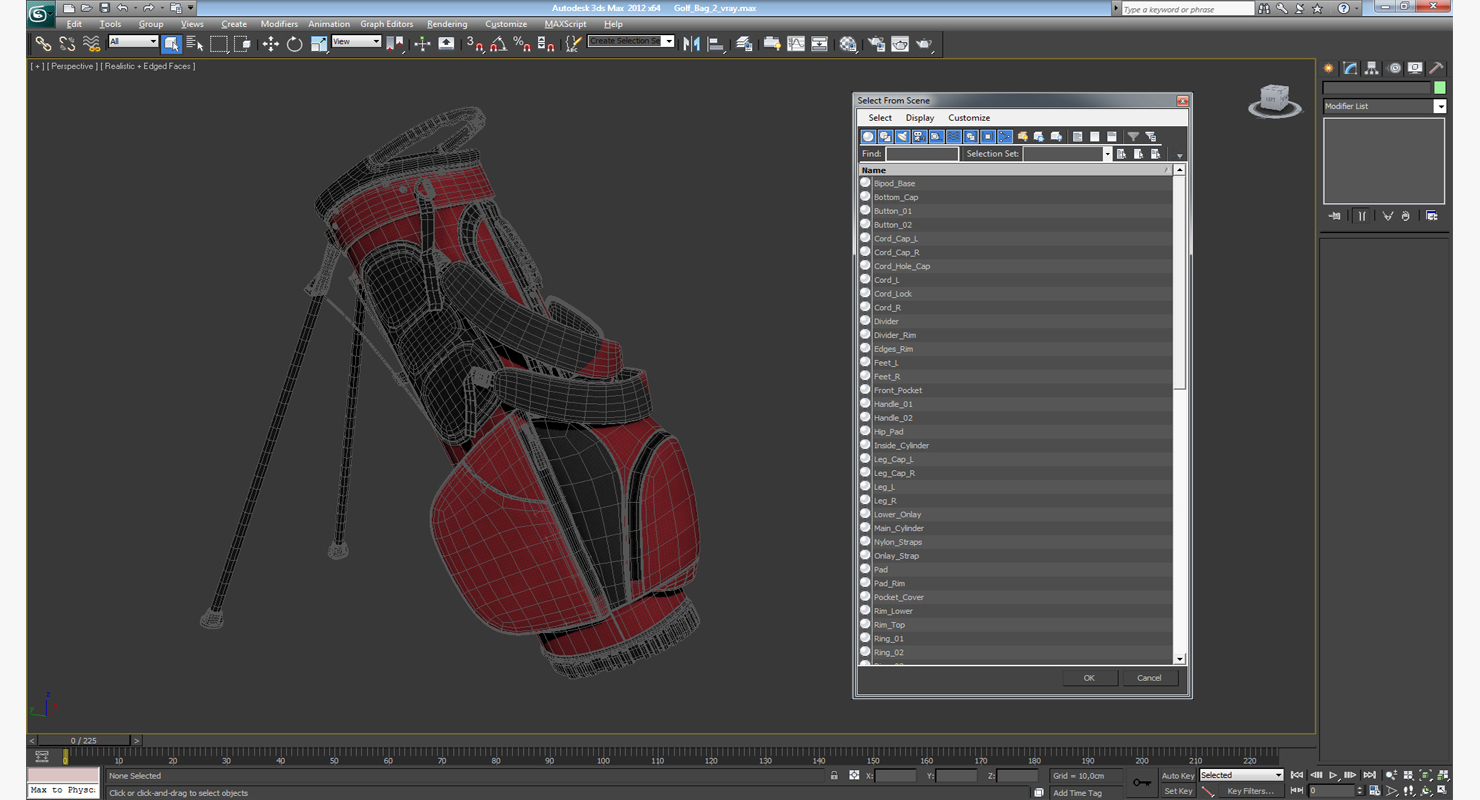1480x800 pixels.
Task: Activate the Select Object tool
Action: (171, 44)
